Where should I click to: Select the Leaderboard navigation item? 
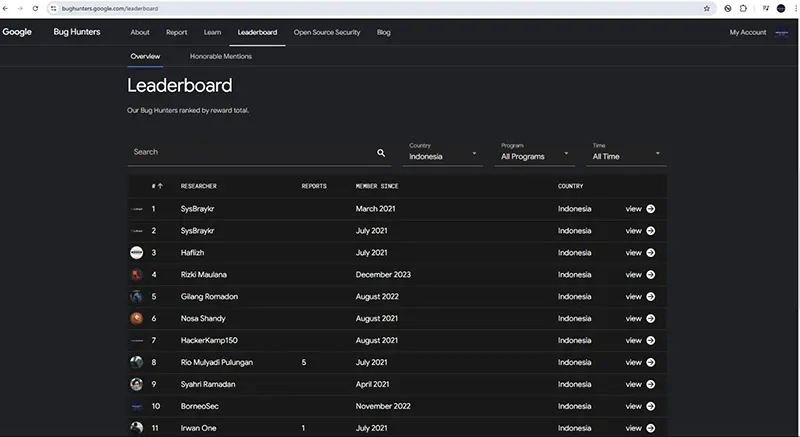point(257,32)
